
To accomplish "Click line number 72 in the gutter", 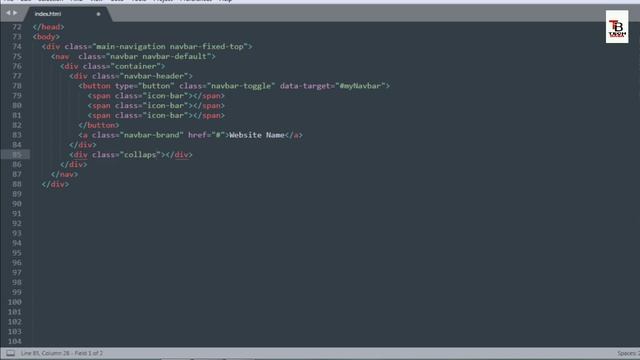I will tap(16, 27).
